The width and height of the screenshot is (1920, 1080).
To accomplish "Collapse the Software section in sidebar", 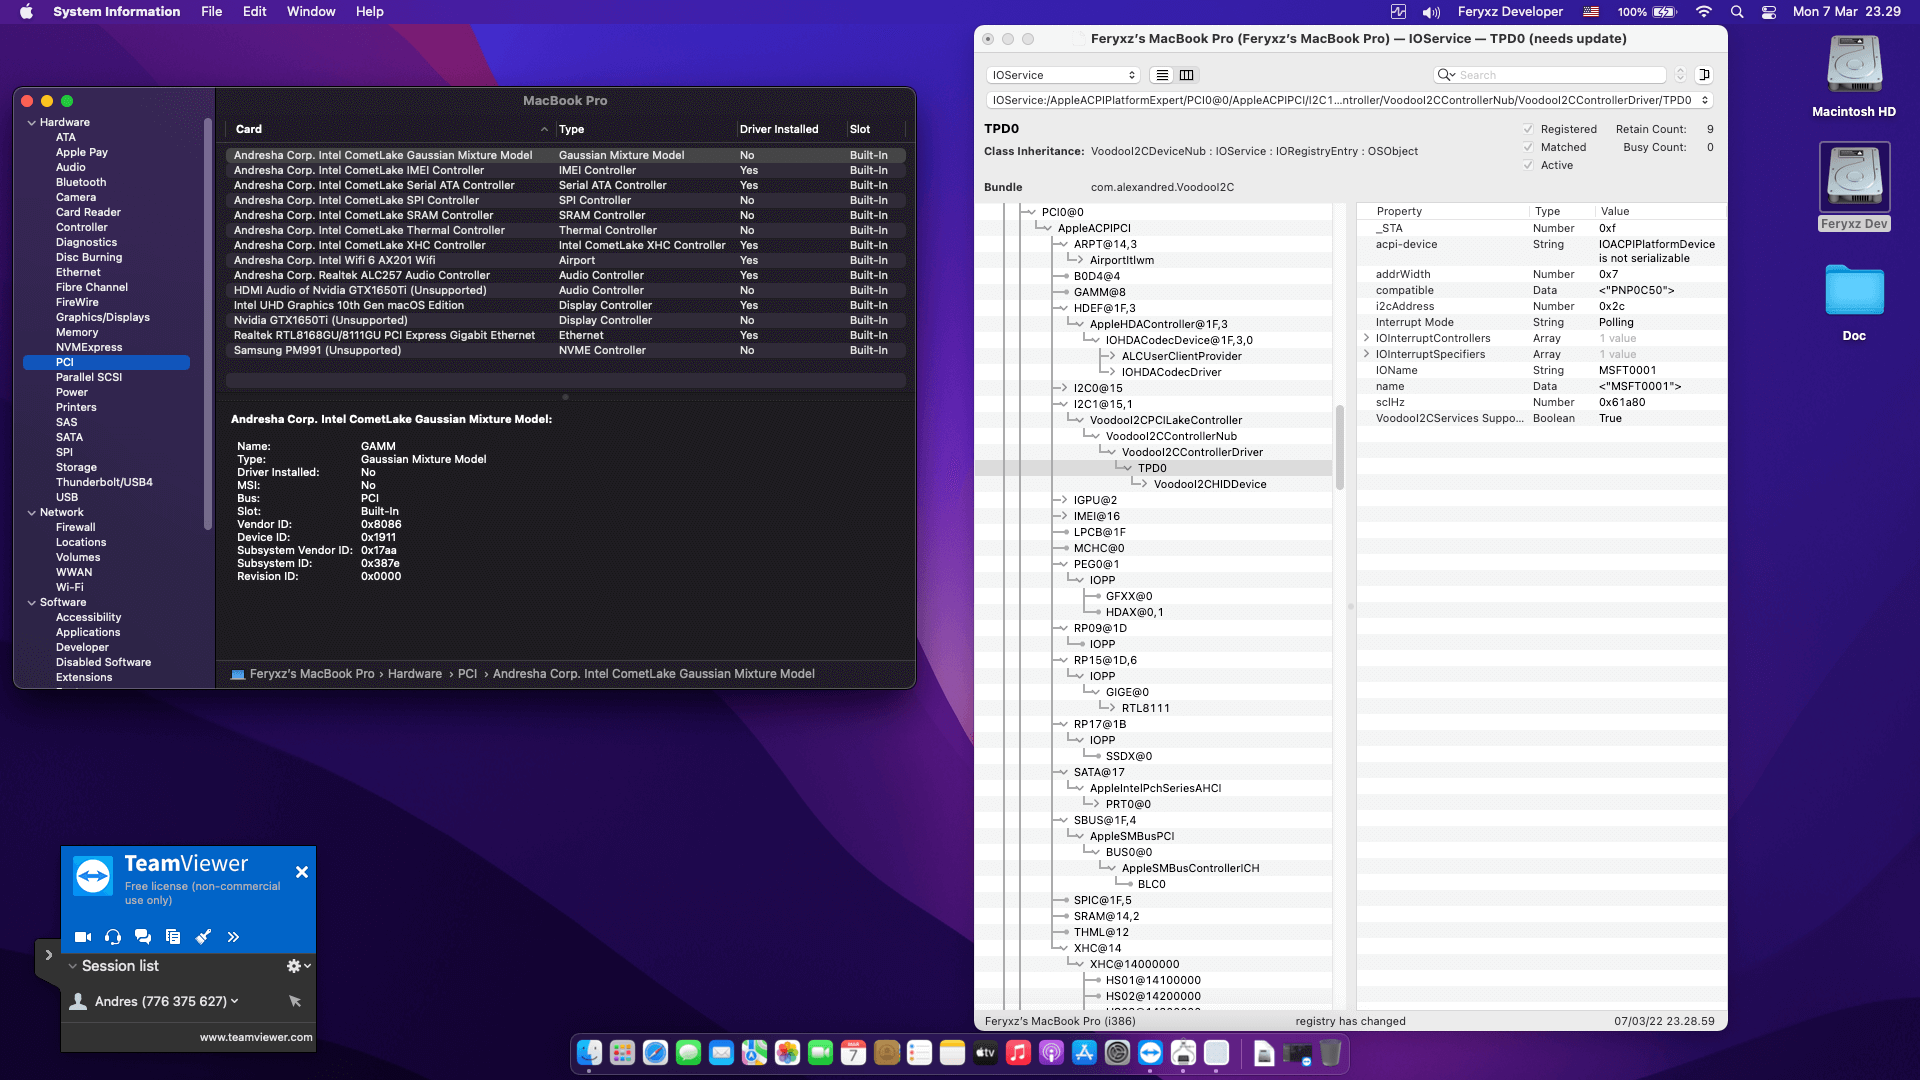I will (32, 602).
